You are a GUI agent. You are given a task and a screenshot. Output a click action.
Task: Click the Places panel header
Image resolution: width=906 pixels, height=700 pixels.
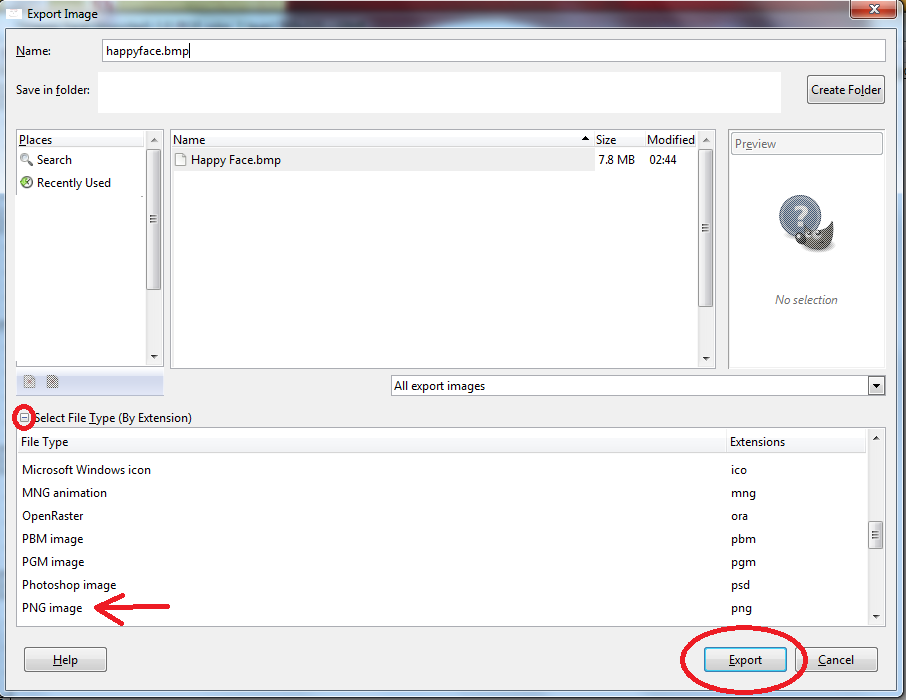80,139
